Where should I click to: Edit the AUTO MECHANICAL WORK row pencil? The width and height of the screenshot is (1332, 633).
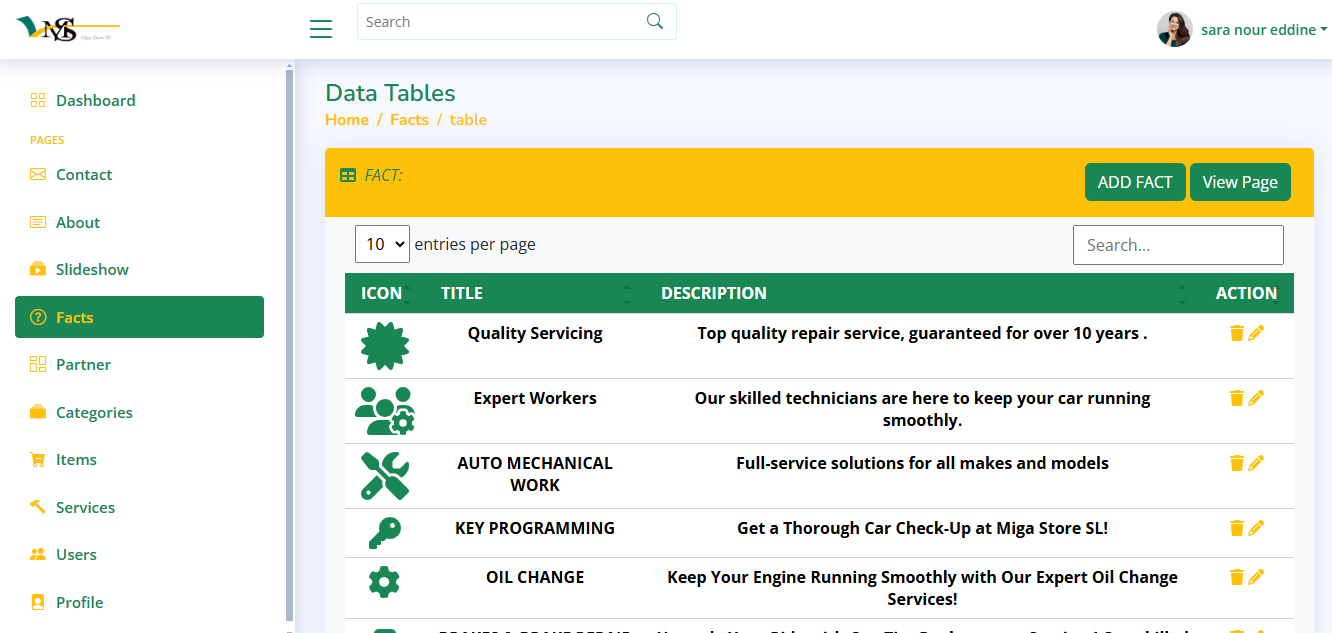point(1256,463)
